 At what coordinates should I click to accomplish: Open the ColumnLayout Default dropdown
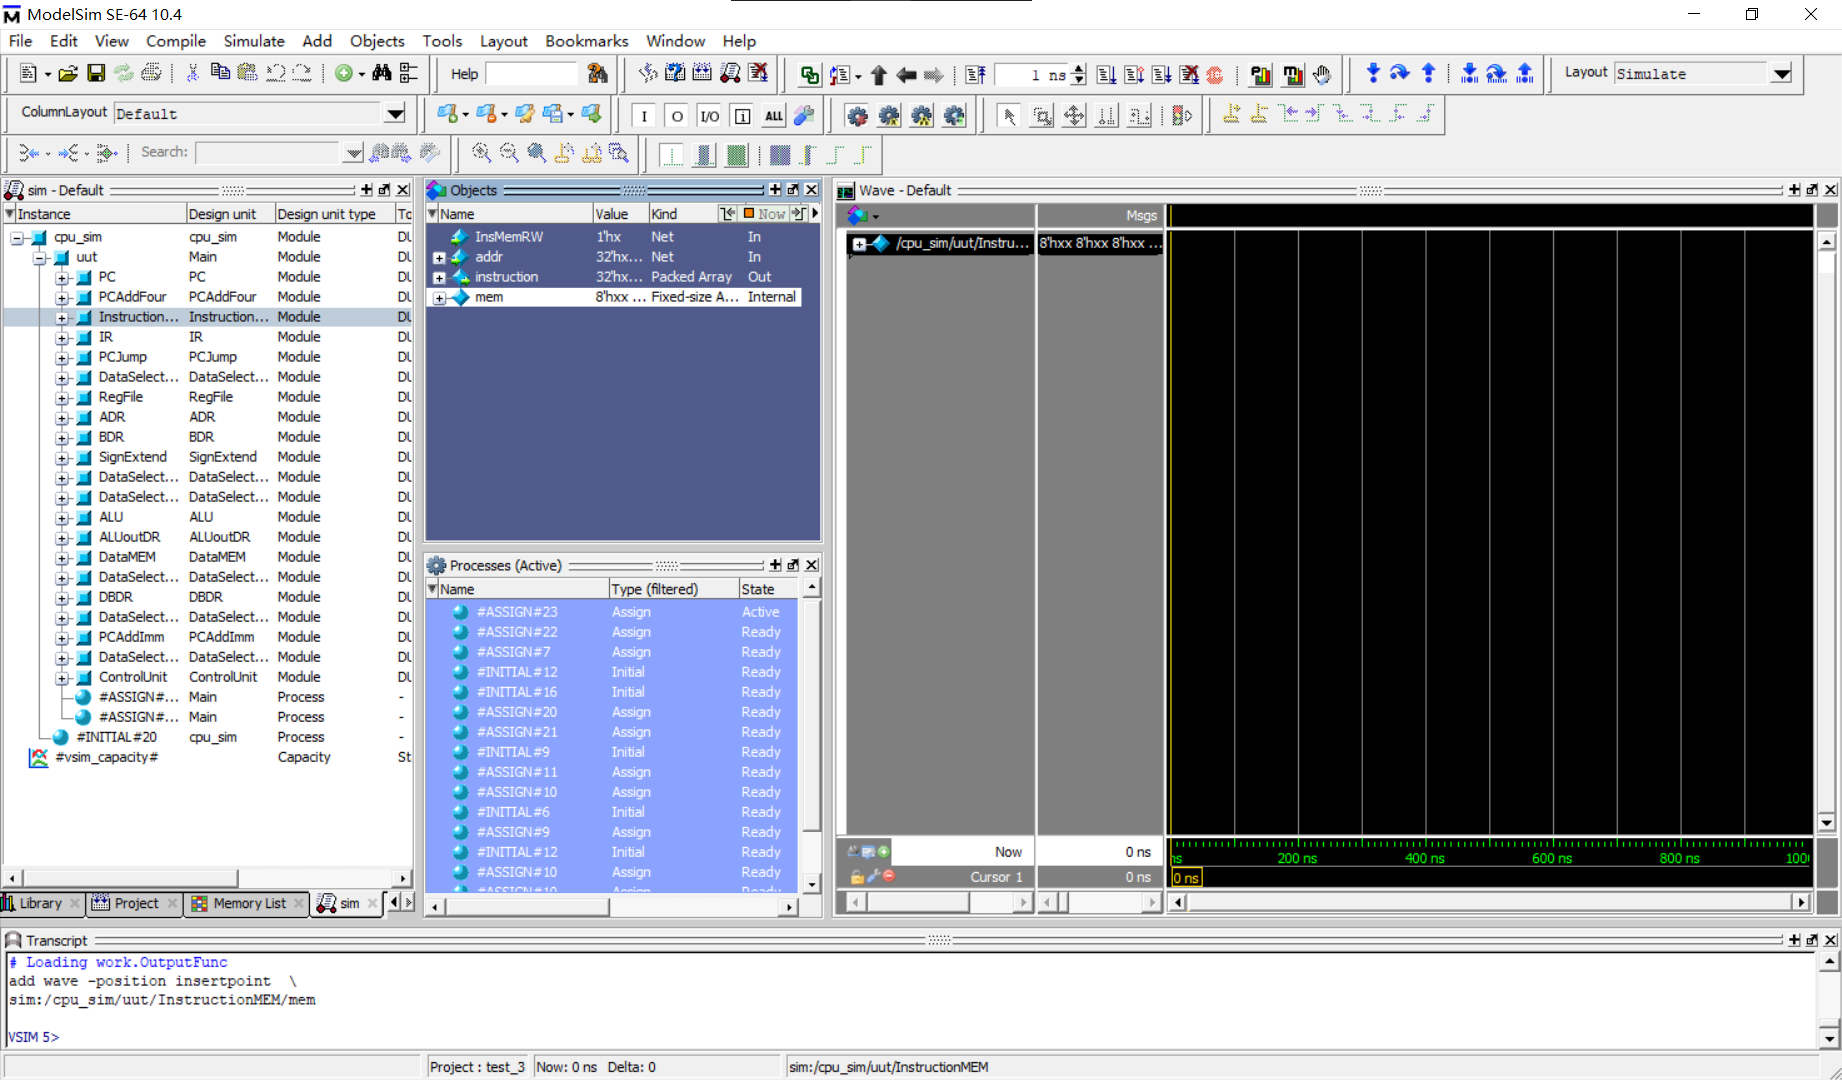coord(396,114)
